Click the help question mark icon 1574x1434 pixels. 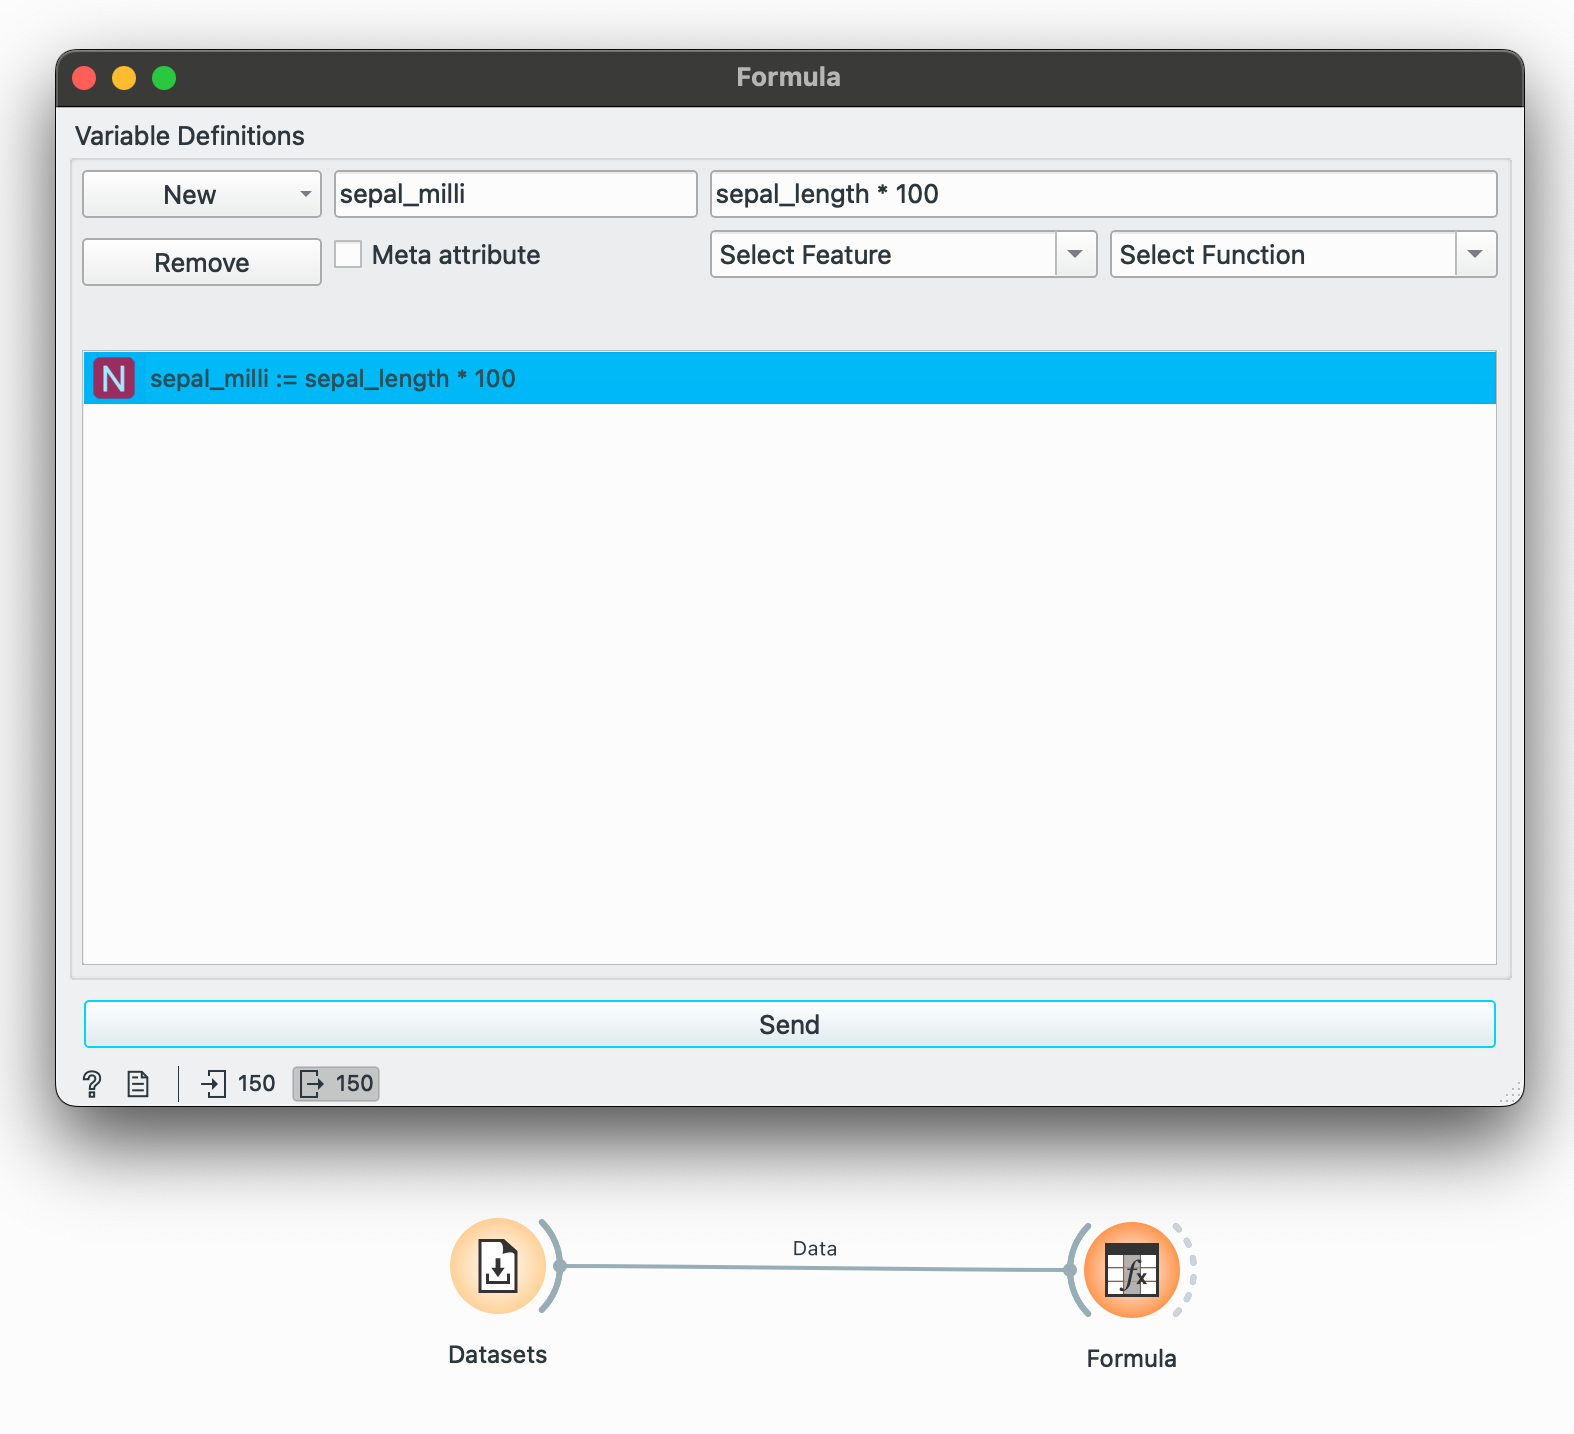pyautogui.click(x=92, y=1084)
